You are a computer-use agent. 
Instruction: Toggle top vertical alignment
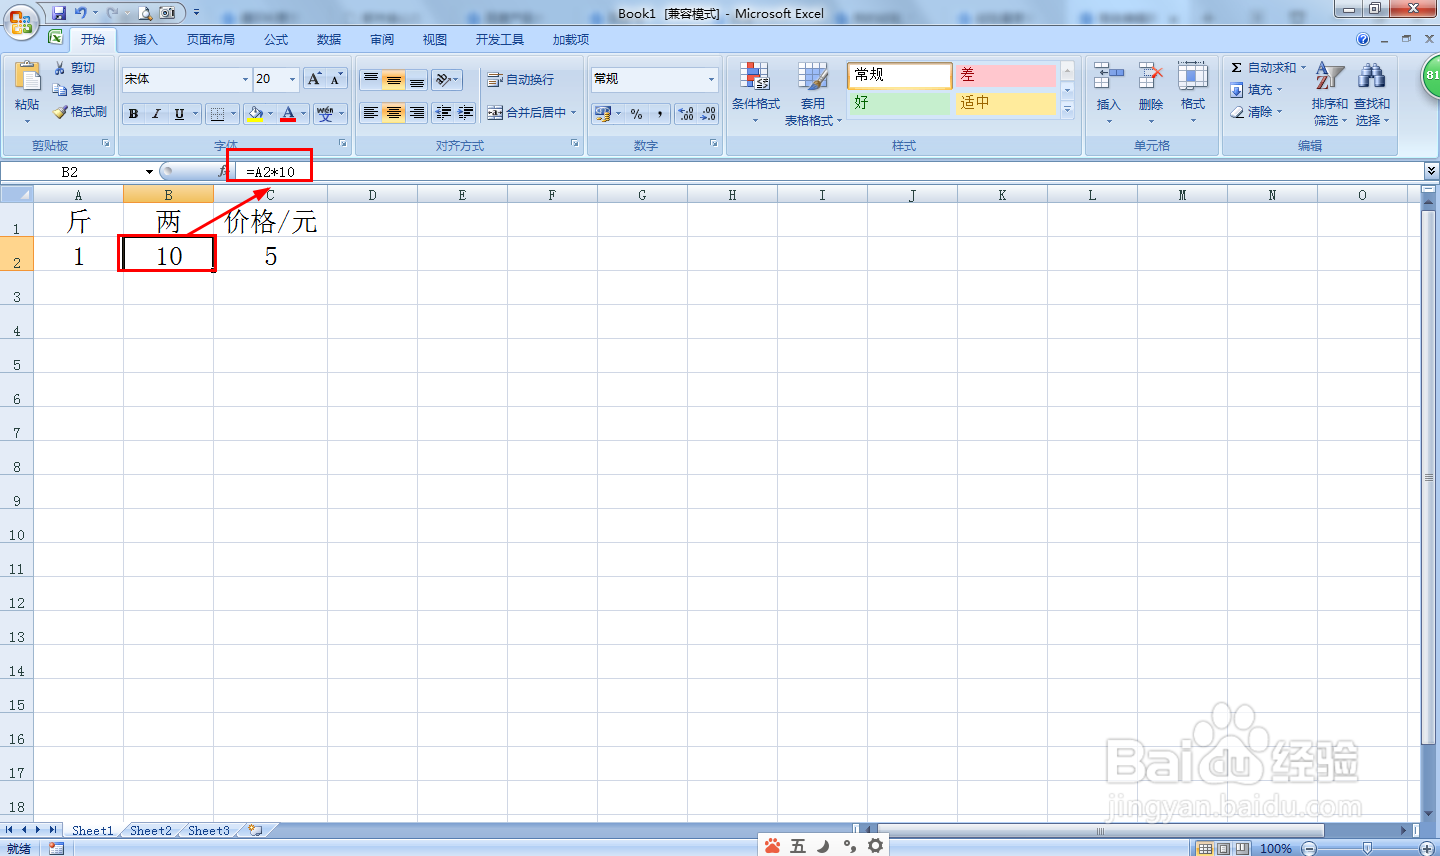click(x=371, y=79)
